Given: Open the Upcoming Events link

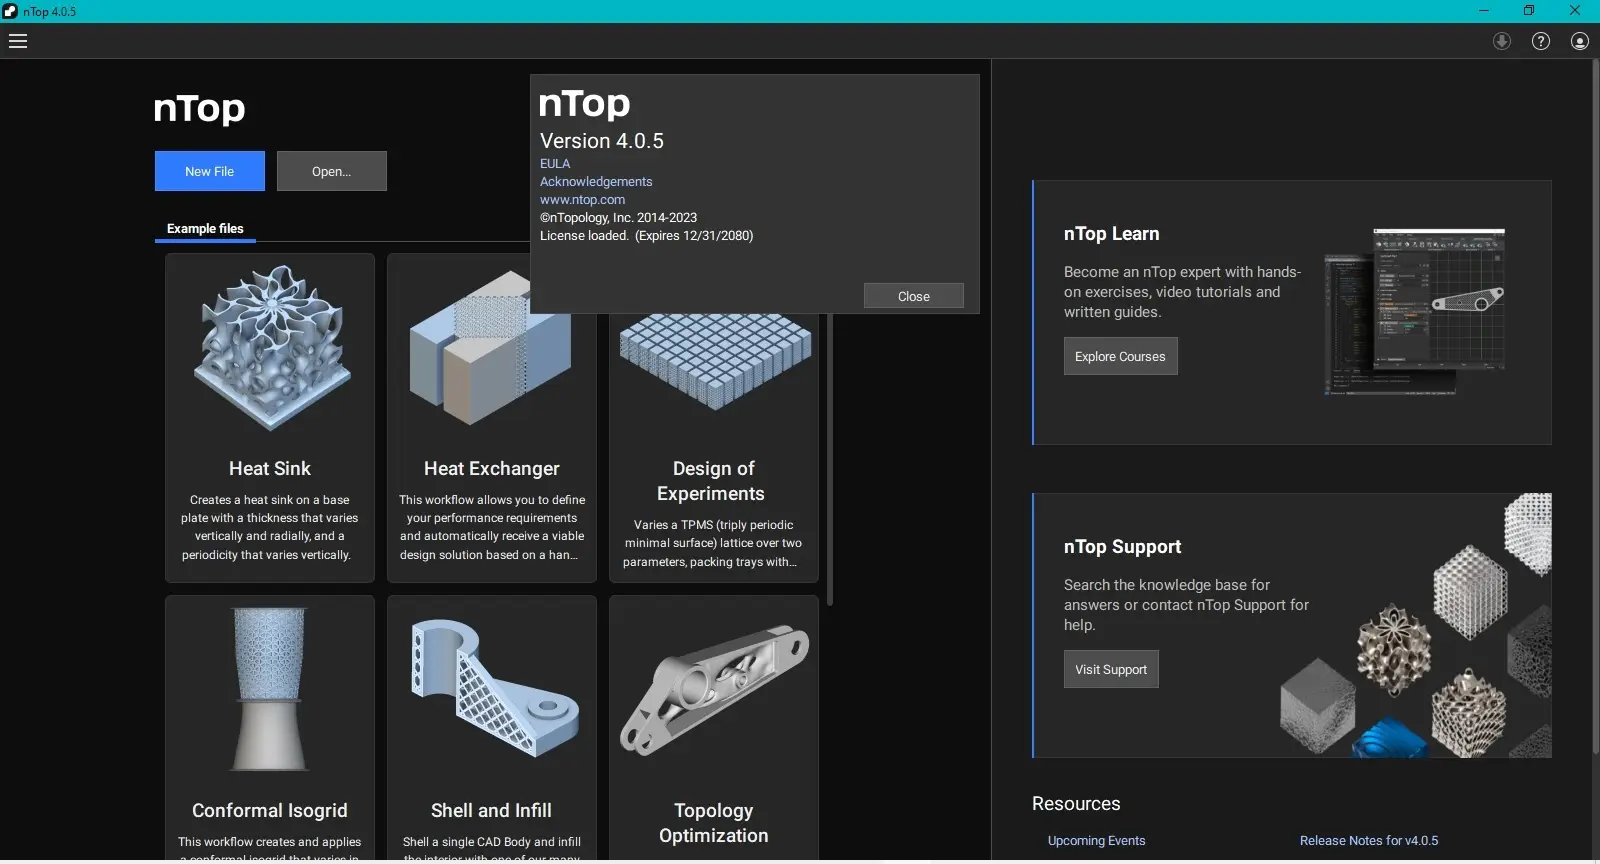Looking at the screenshot, I should pyautogui.click(x=1097, y=841).
